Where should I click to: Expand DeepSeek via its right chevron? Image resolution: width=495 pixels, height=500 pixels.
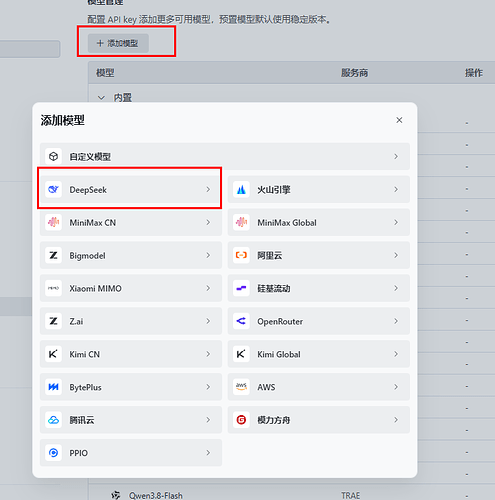pos(208,189)
